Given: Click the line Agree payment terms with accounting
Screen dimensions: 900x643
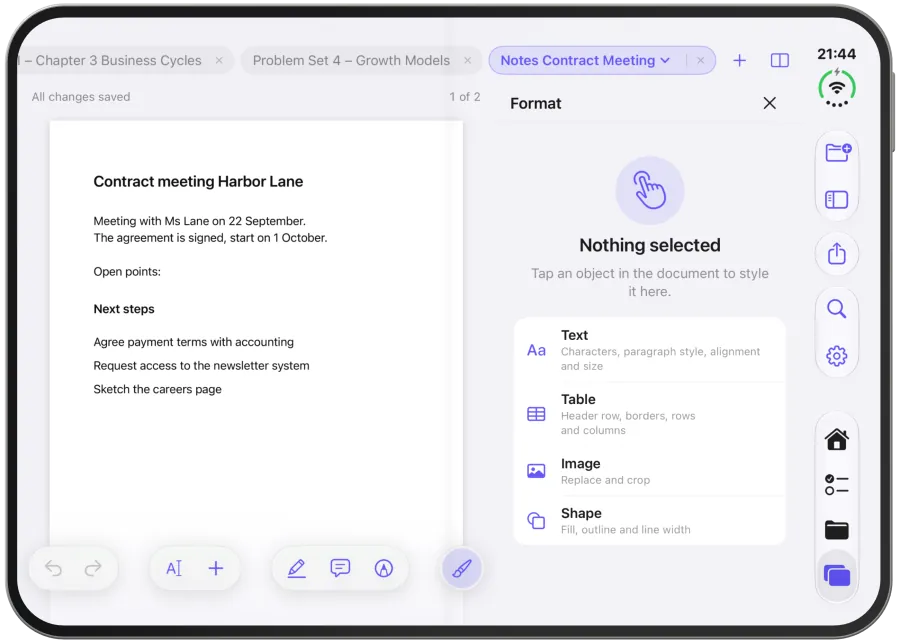Looking at the screenshot, I should 193,342.
